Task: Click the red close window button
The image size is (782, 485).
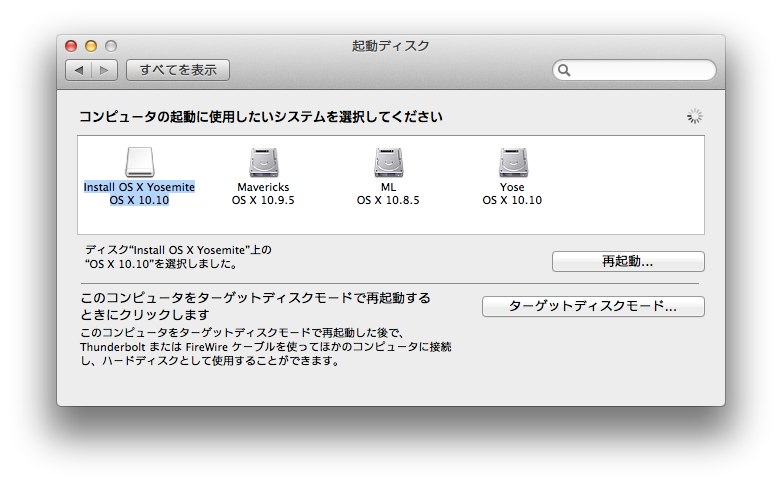Action: point(71,46)
